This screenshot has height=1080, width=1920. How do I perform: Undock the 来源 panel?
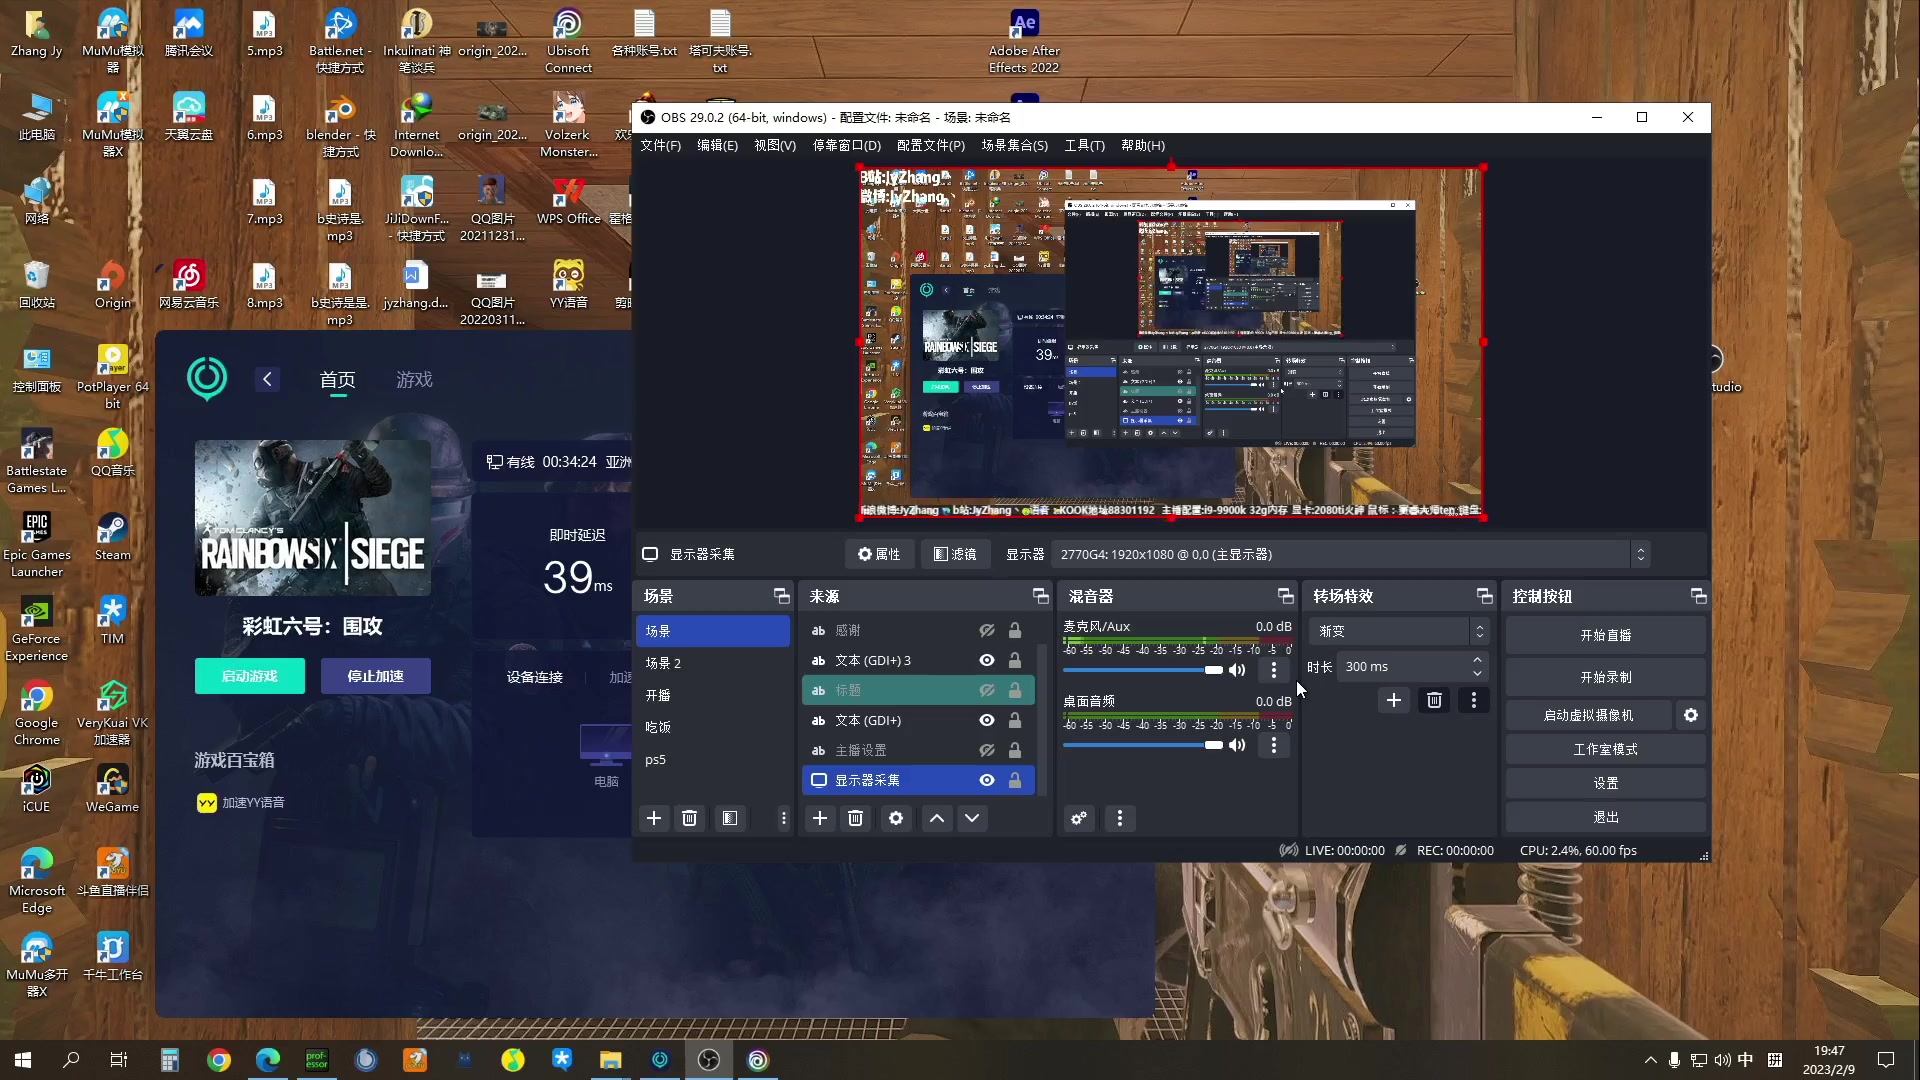[x=1041, y=596]
